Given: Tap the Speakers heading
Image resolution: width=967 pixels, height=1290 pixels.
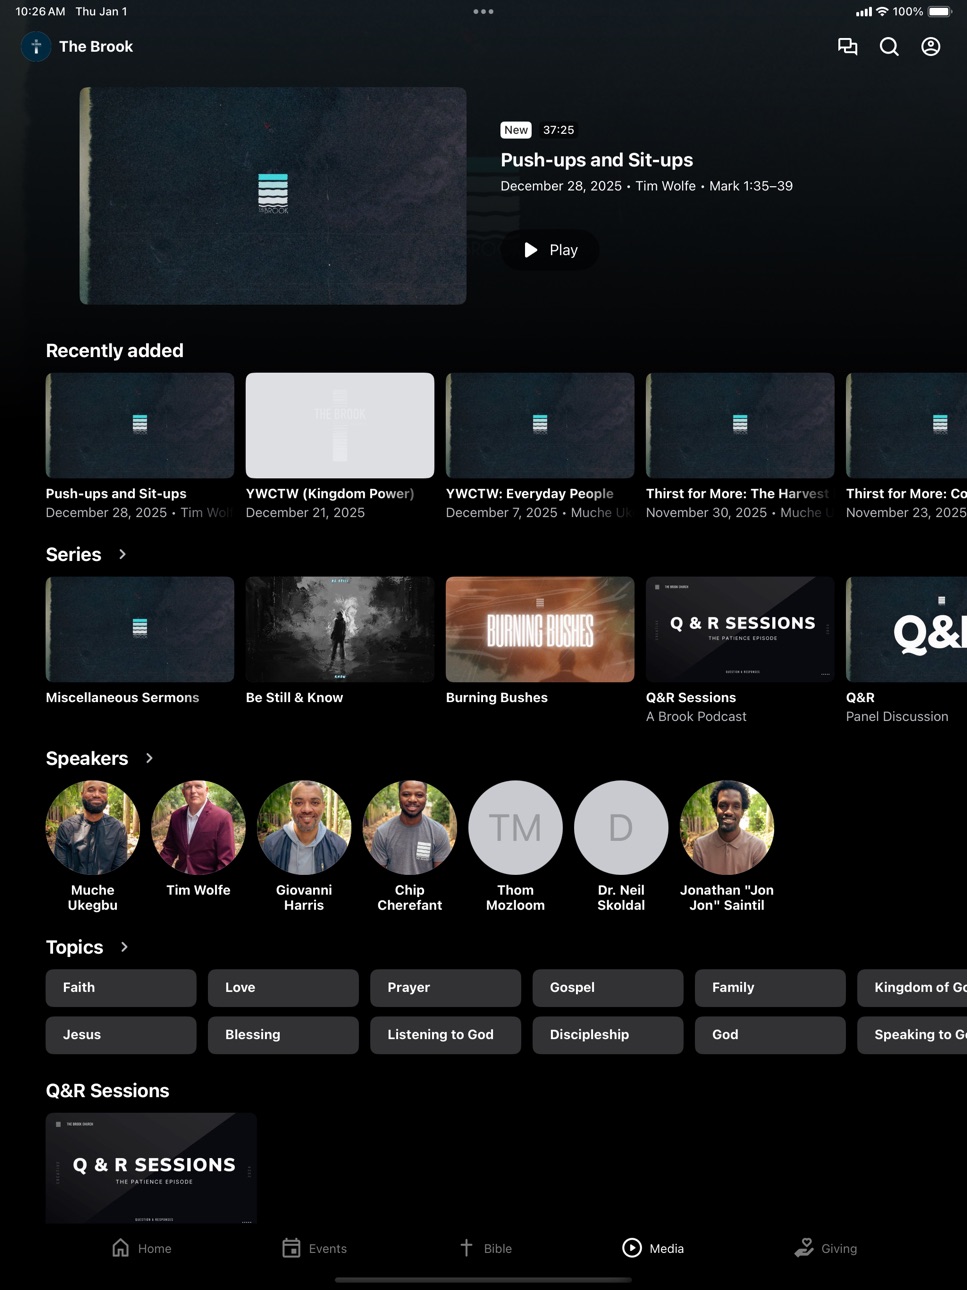Looking at the screenshot, I should pyautogui.click(x=87, y=758).
